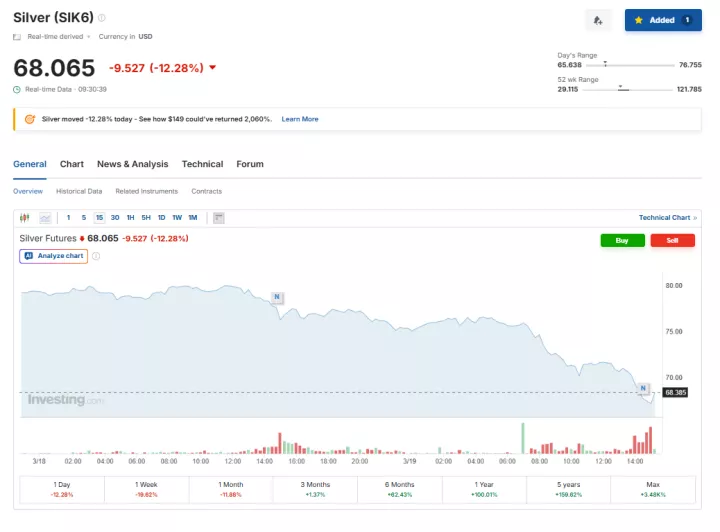
Task: Switch to the area chart type icon
Action: point(45,217)
